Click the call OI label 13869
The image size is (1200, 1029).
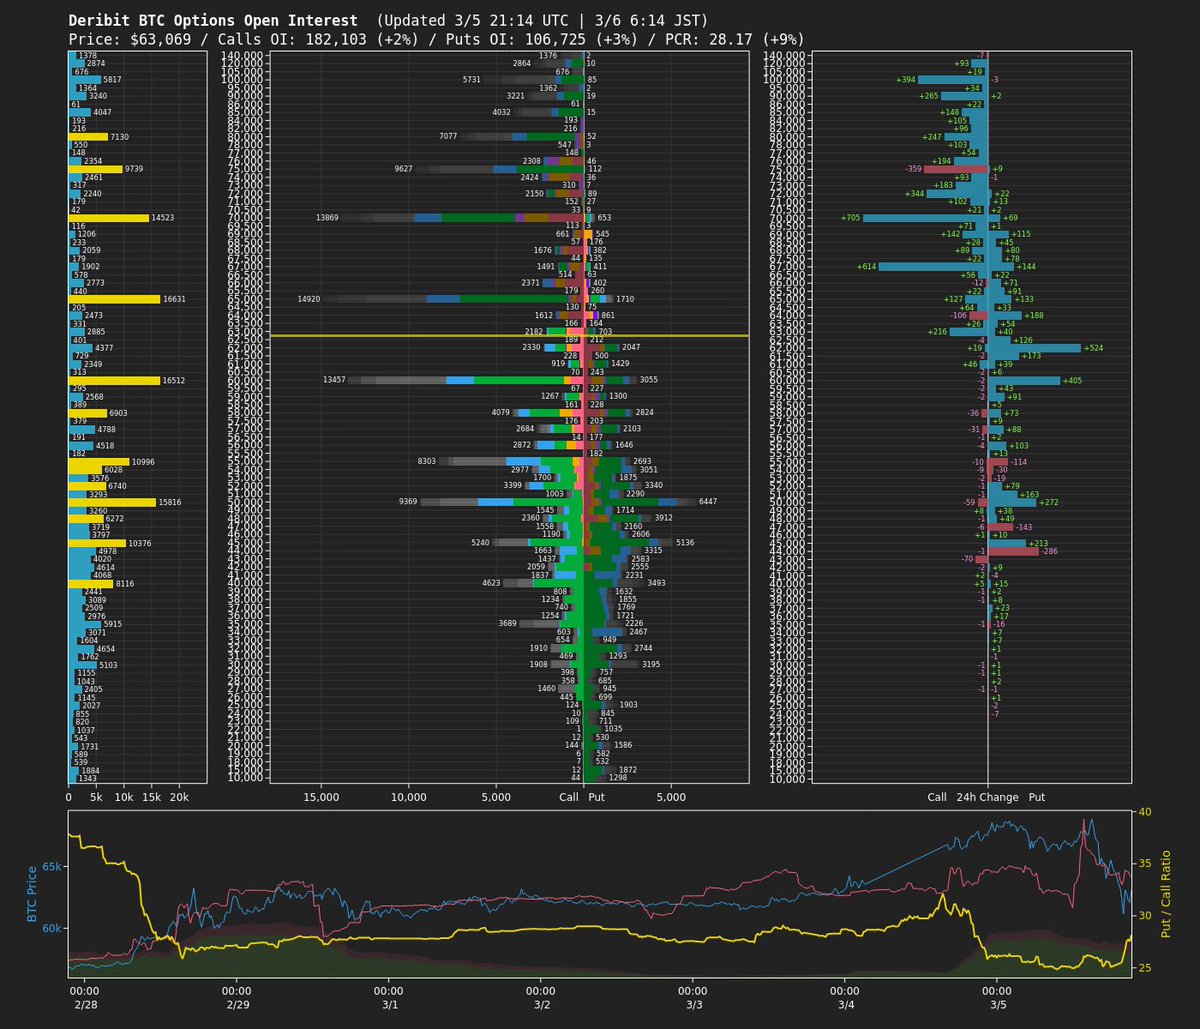click(327, 217)
